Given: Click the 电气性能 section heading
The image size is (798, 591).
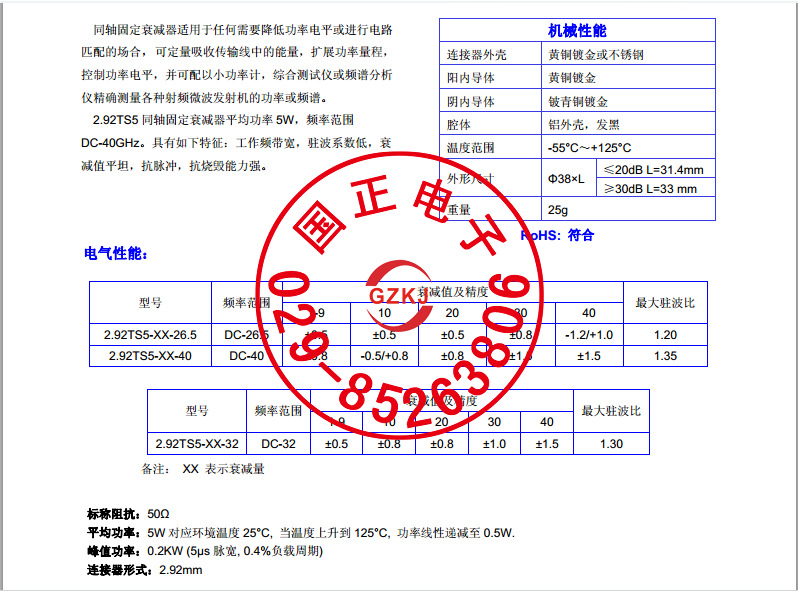Looking at the screenshot, I should click(x=116, y=253).
